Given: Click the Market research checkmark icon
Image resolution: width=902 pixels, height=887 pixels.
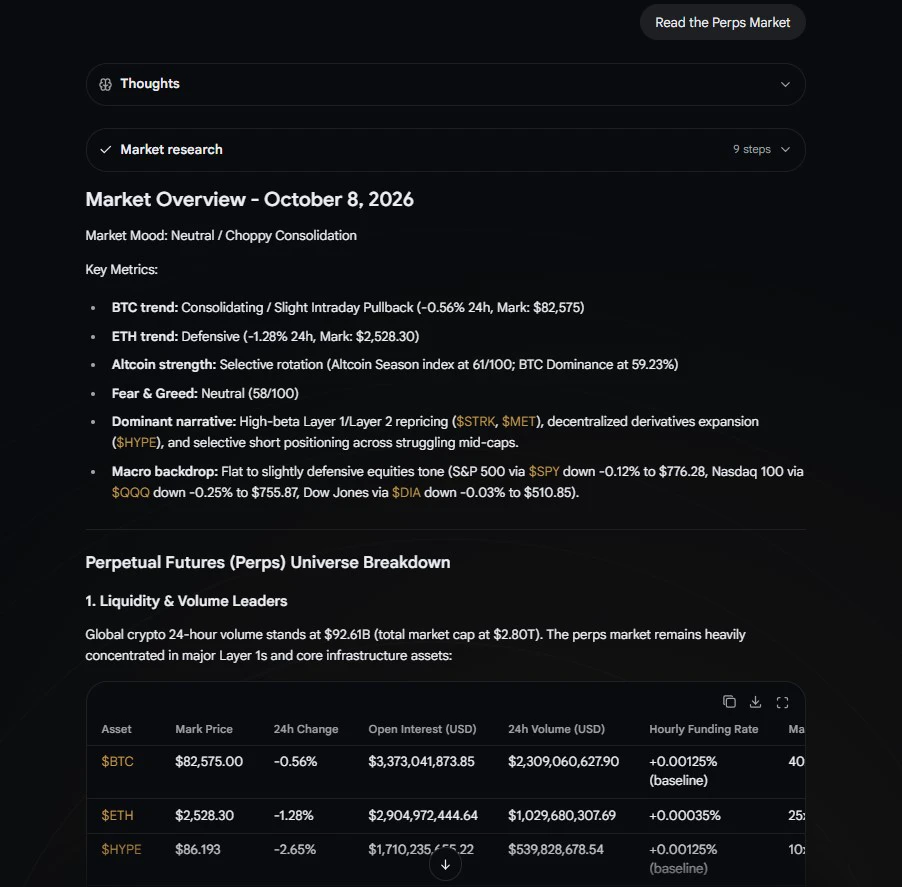Looking at the screenshot, I should 105,150.
